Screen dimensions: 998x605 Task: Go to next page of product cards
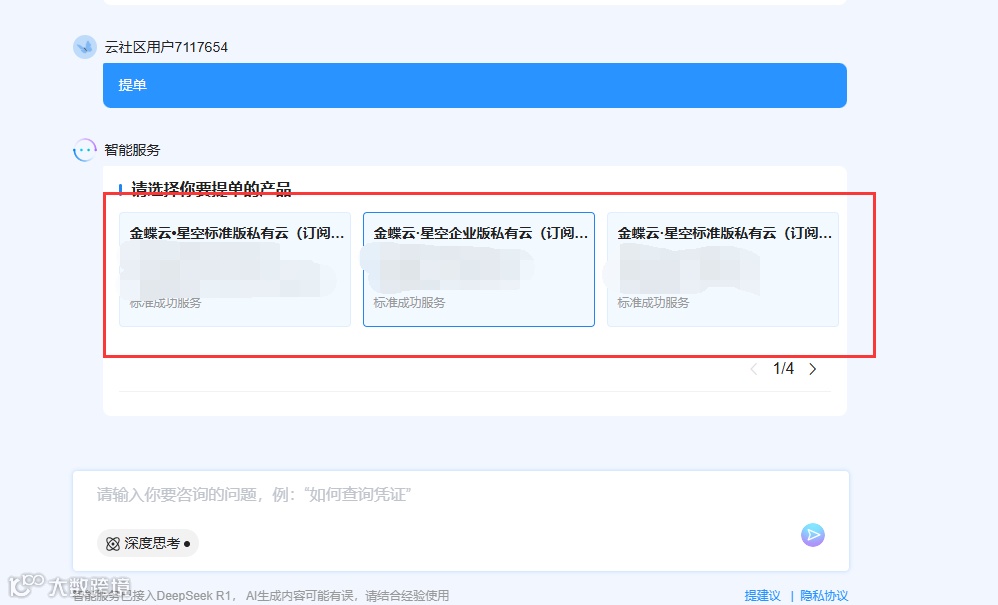coord(813,369)
